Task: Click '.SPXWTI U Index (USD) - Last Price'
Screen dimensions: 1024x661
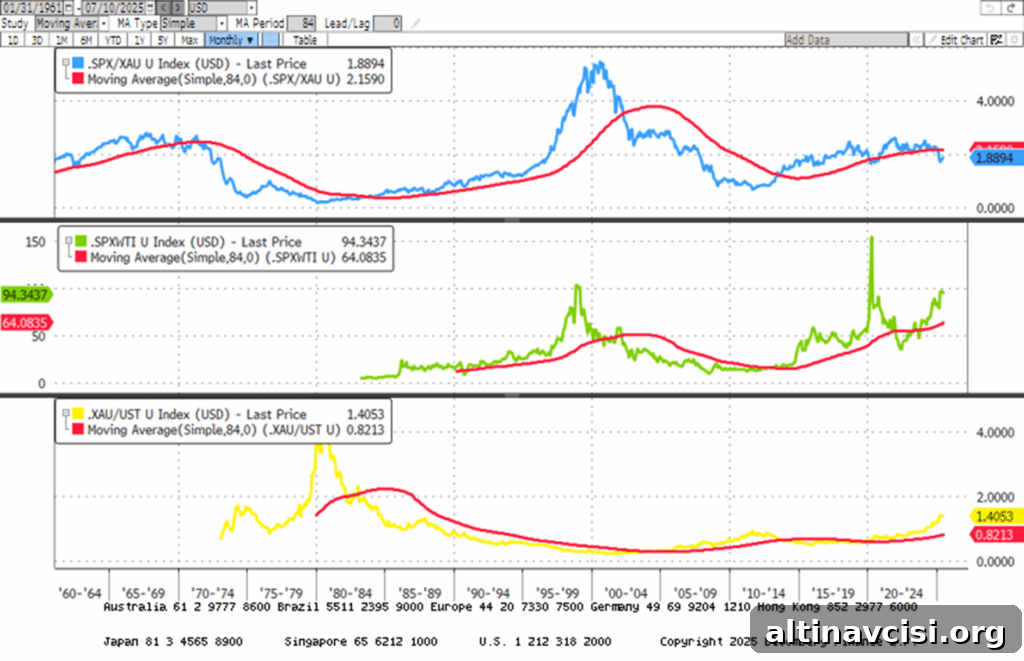Action: click(x=196, y=242)
